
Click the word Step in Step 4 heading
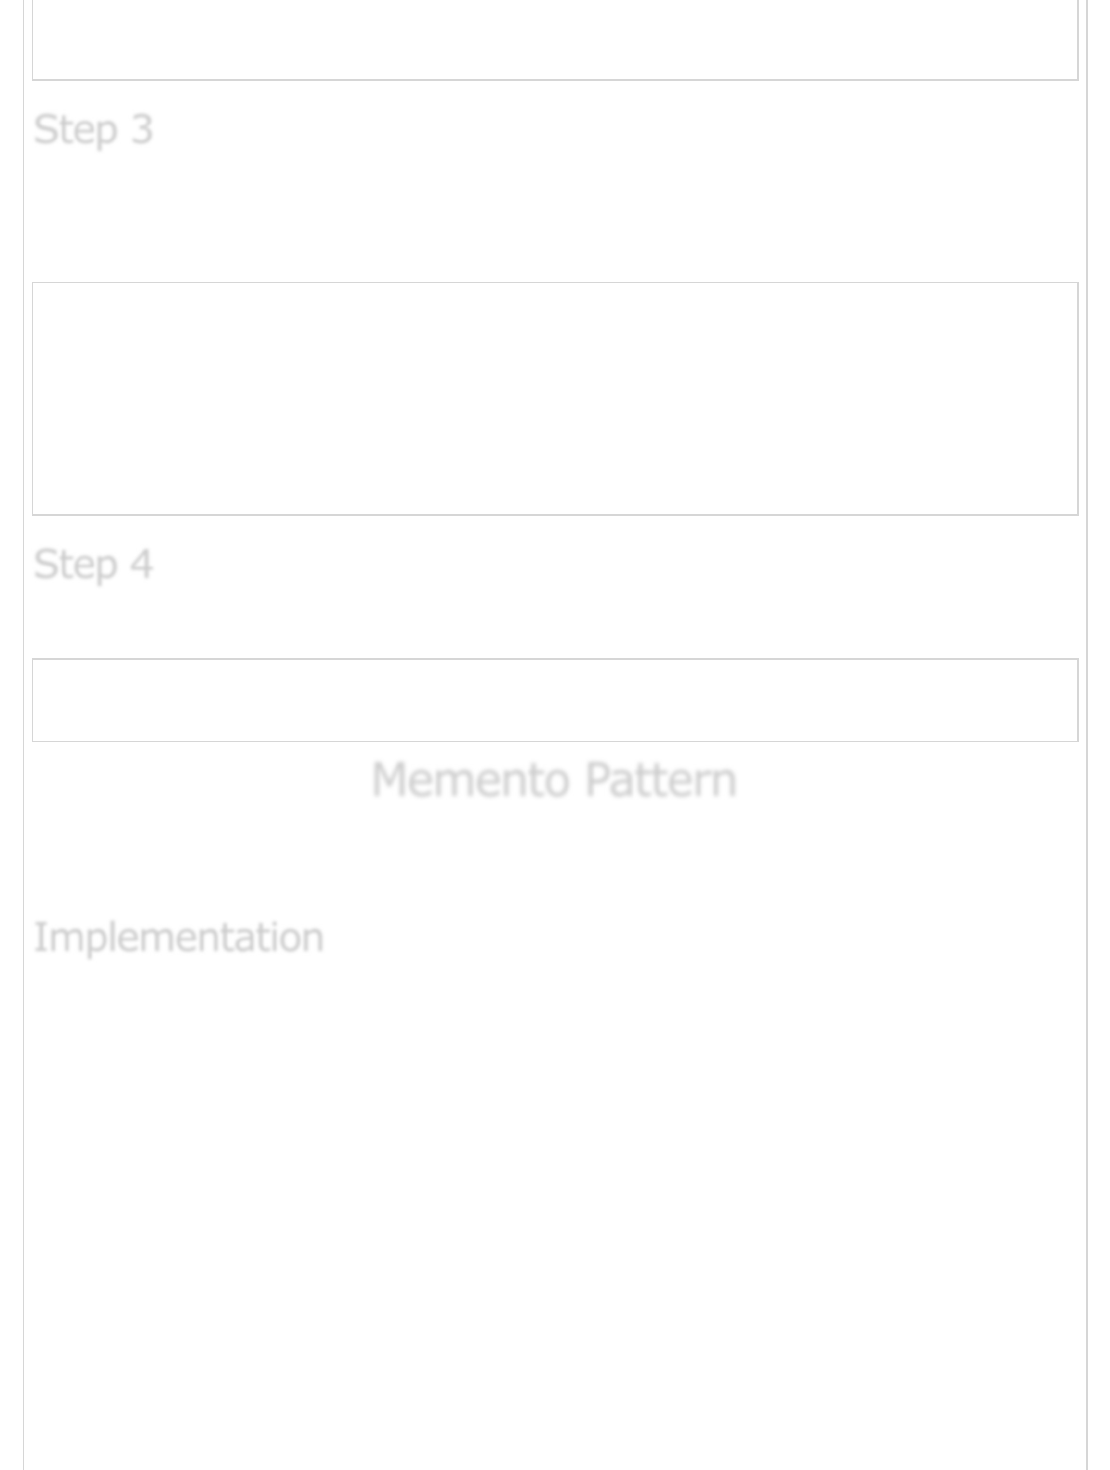coord(75,565)
